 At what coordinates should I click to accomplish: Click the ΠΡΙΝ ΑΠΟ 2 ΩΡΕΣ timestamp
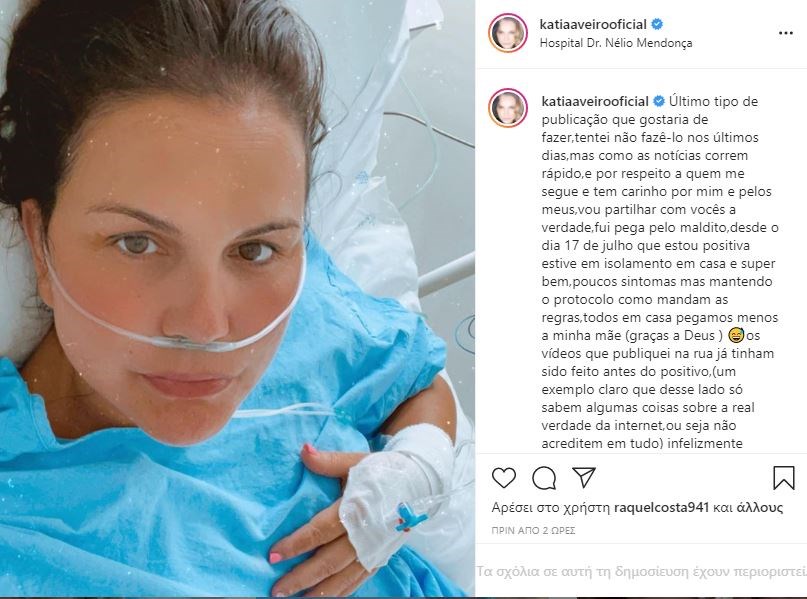click(533, 531)
